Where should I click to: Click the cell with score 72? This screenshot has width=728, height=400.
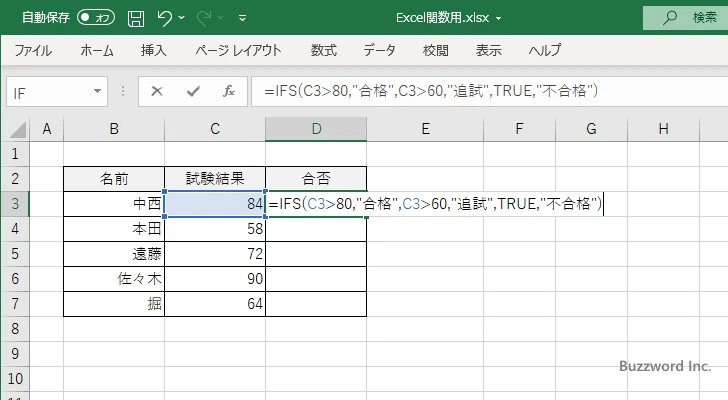tap(215, 254)
